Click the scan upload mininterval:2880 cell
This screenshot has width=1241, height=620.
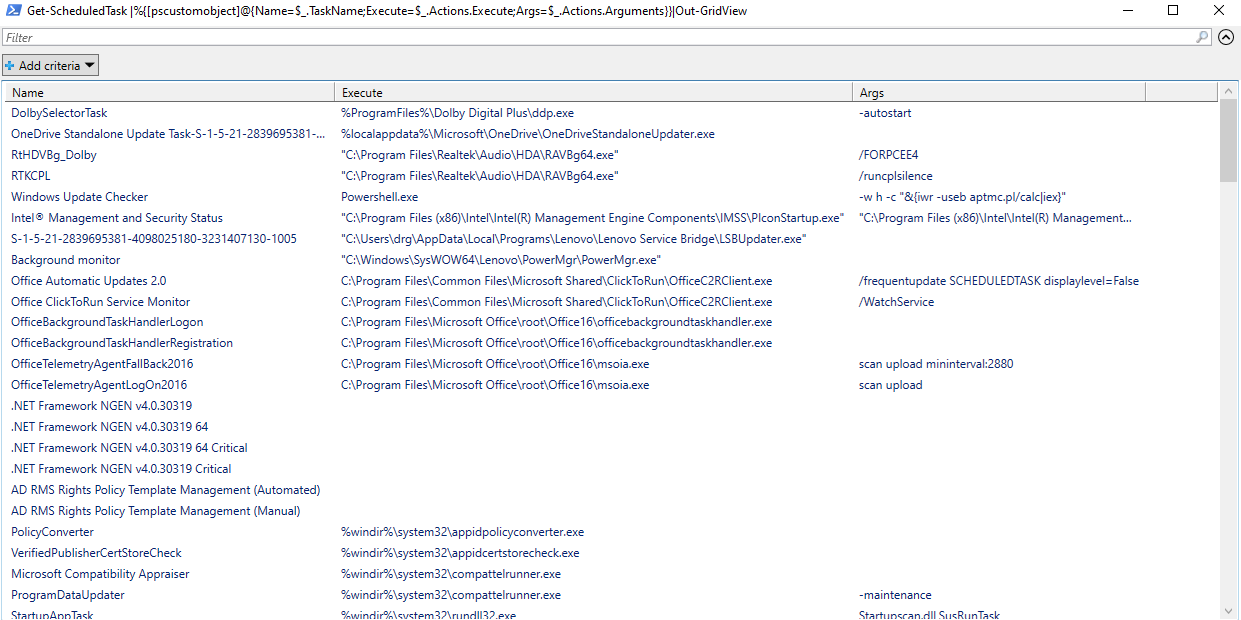click(936, 364)
